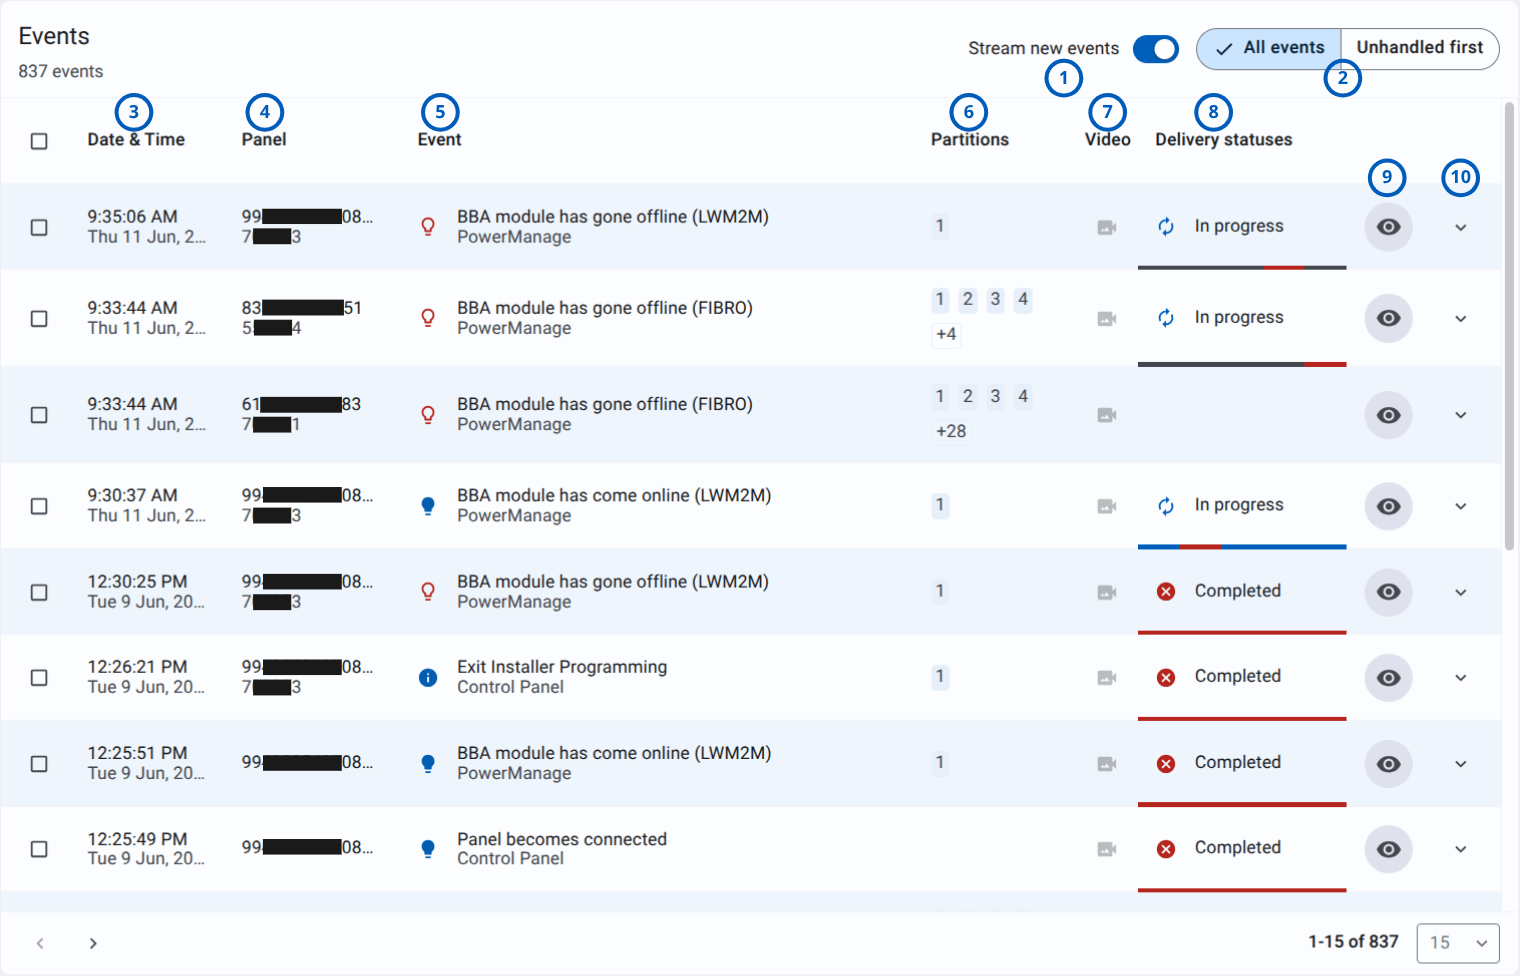Expand the Exit Installer Programming row

pyautogui.click(x=1461, y=678)
